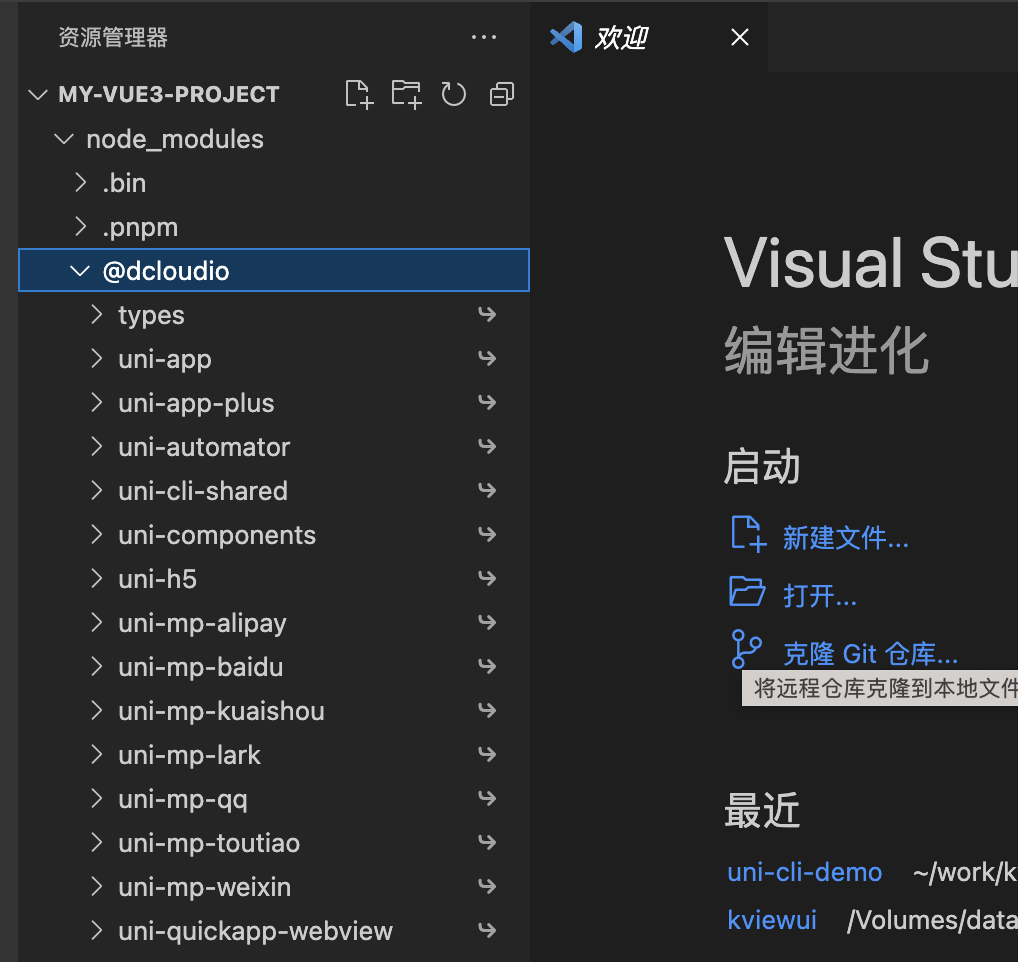The width and height of the screenshot is (1018, 962).
Task: Click symlink arrow icon on uni-mp-lark row
Action: [487, 755]
